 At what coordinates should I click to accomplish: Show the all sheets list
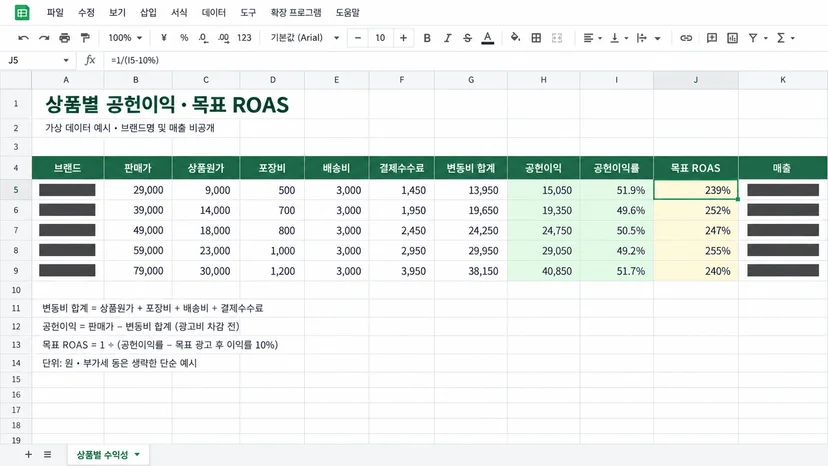[48, 454]
